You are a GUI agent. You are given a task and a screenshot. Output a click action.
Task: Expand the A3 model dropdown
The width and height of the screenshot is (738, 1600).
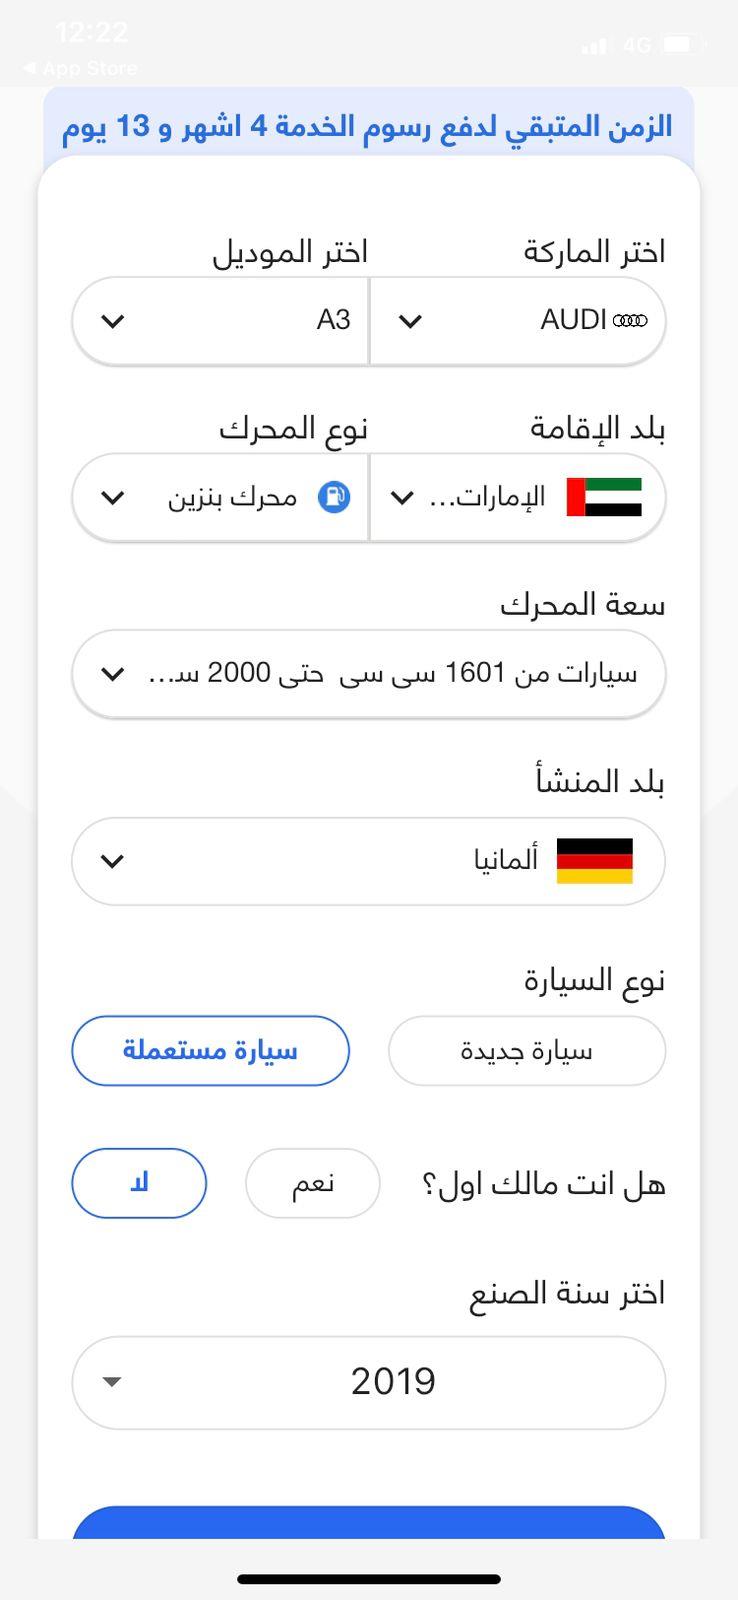pos(221,321)
